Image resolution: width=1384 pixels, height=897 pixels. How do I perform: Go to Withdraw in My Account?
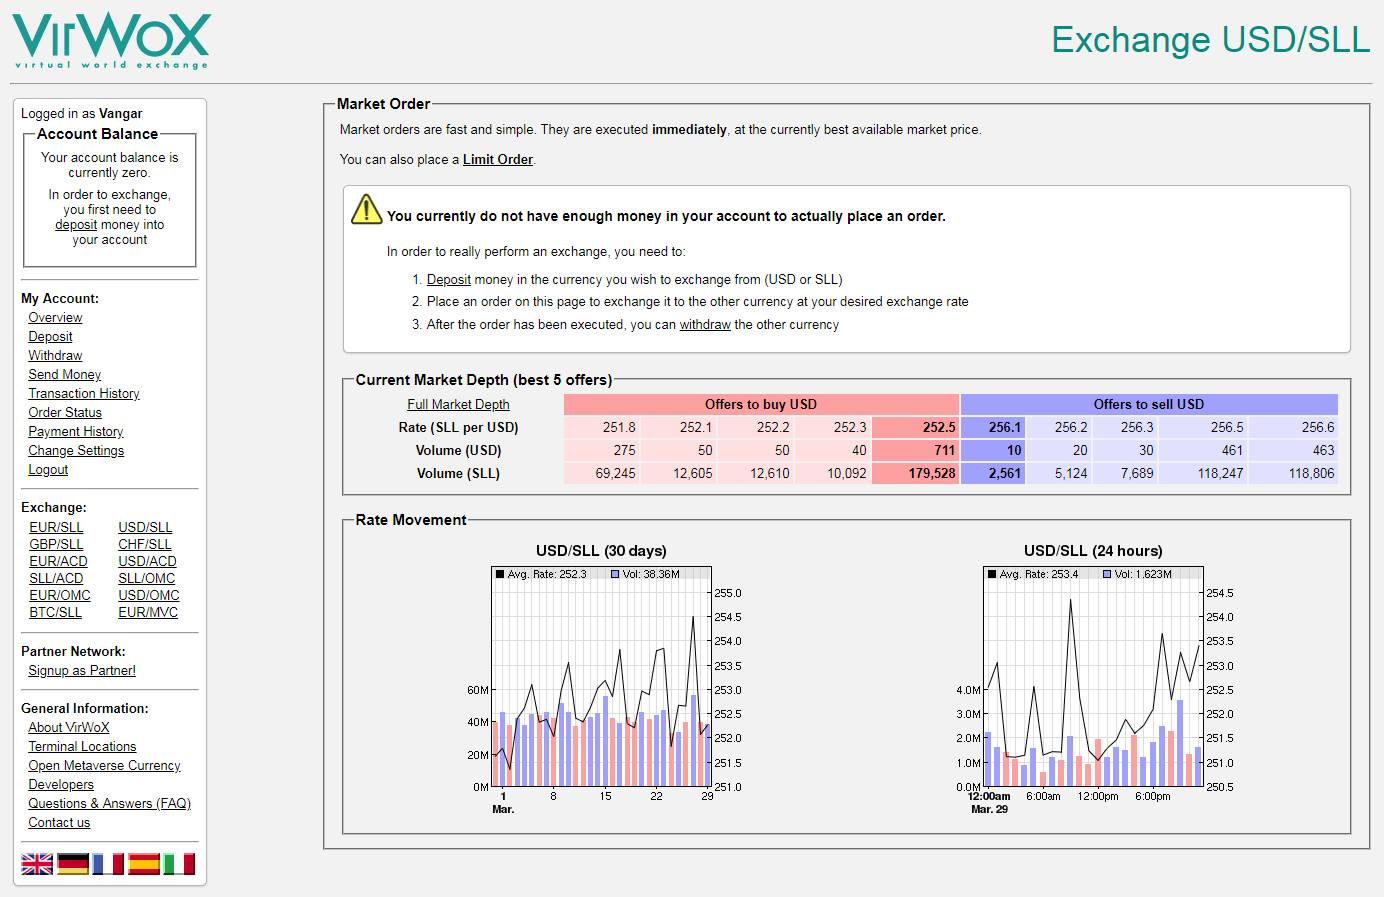tap(55, 356)
